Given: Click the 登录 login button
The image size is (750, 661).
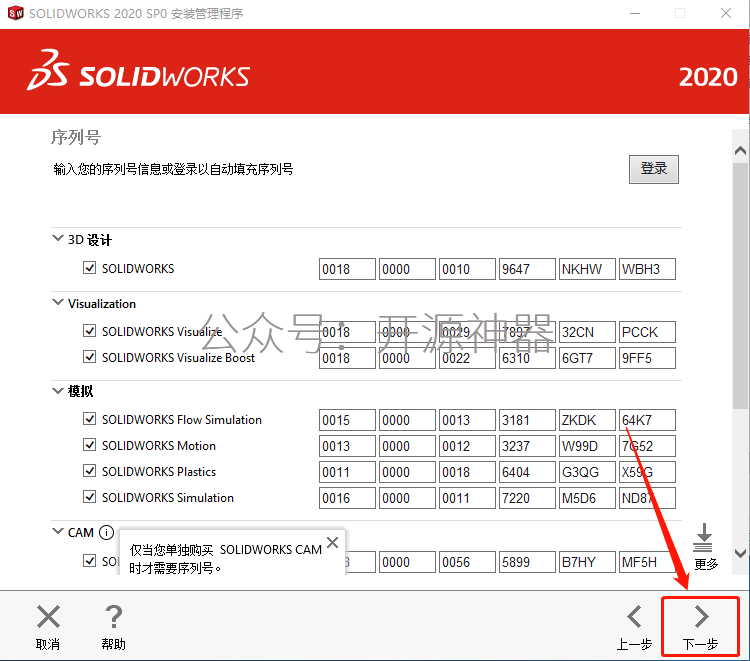Looking at the screenshot, I should 653,169.
